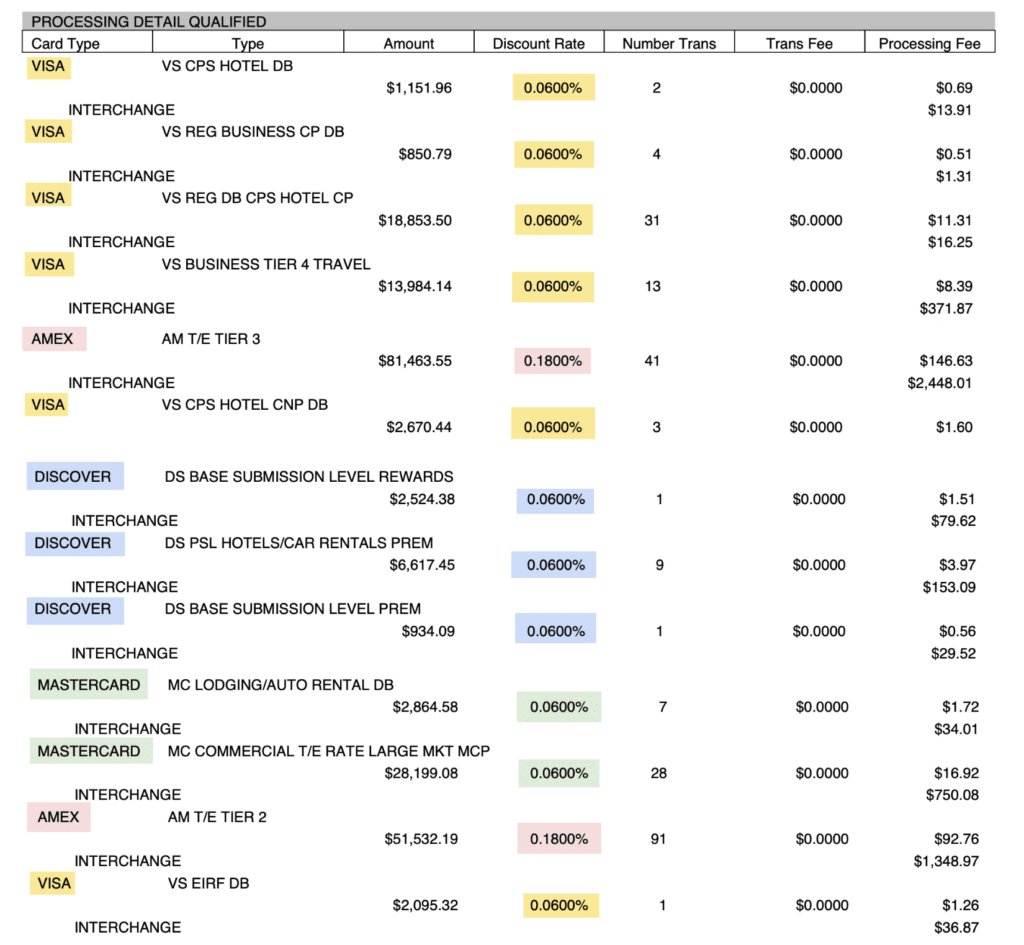Select the $2,448.01 interchange fee
Viewport: 1024px width, 945px height.
click(x=941, y=383)
